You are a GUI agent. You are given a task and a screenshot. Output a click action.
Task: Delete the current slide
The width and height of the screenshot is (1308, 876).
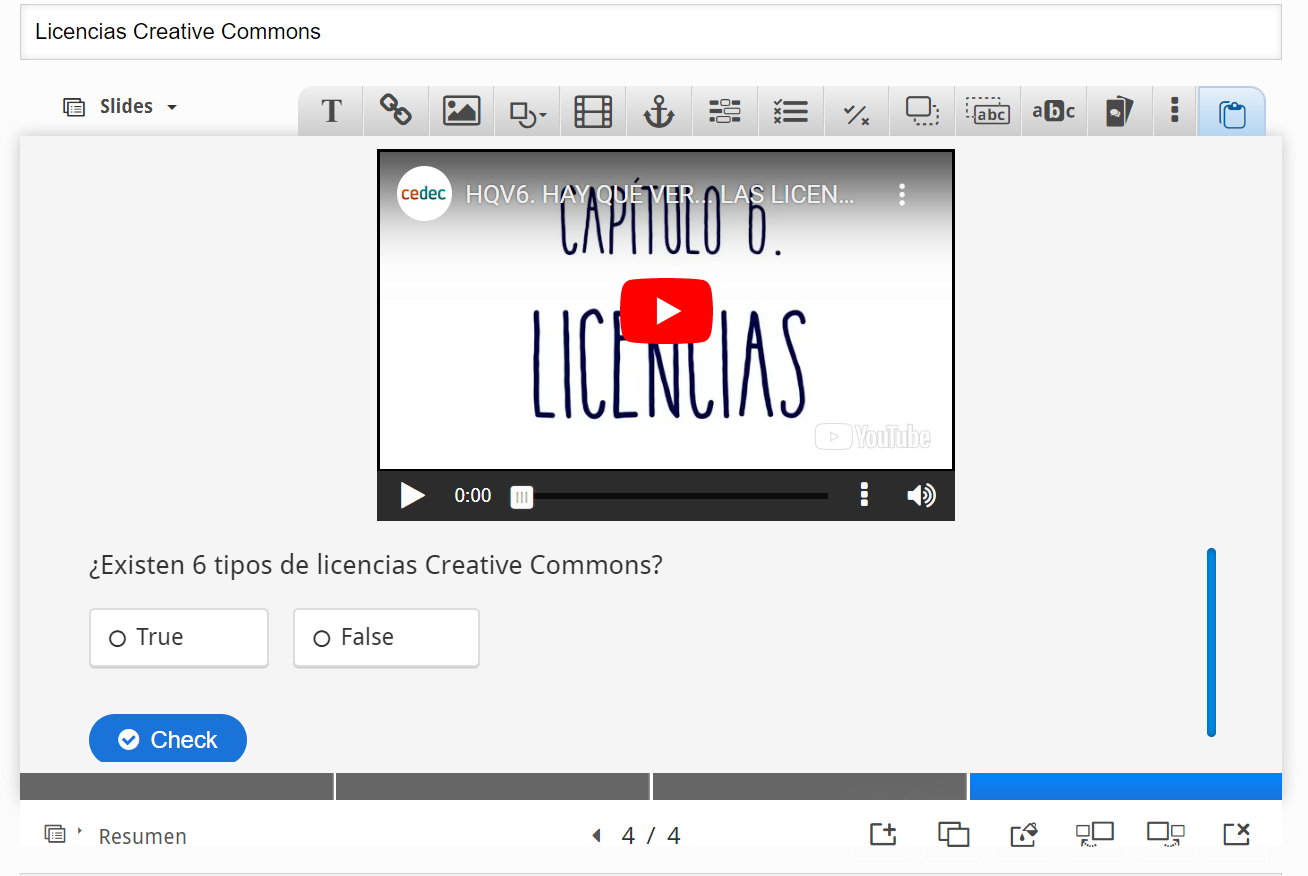tap(1237, 833)
